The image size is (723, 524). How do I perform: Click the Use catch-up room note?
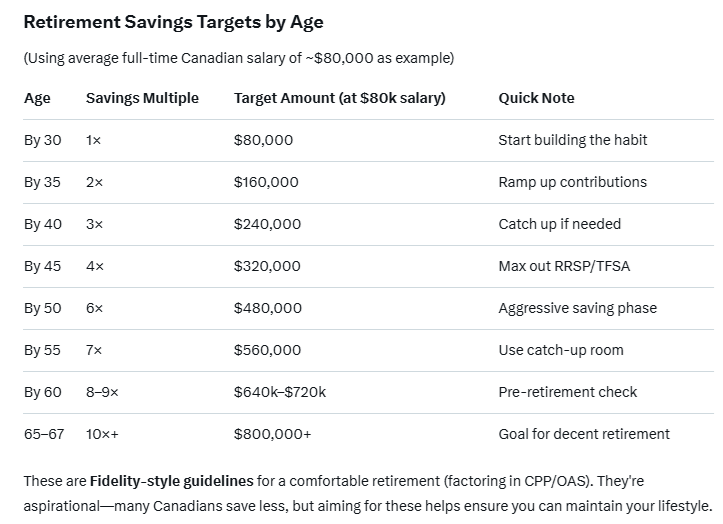coord(560,350)
